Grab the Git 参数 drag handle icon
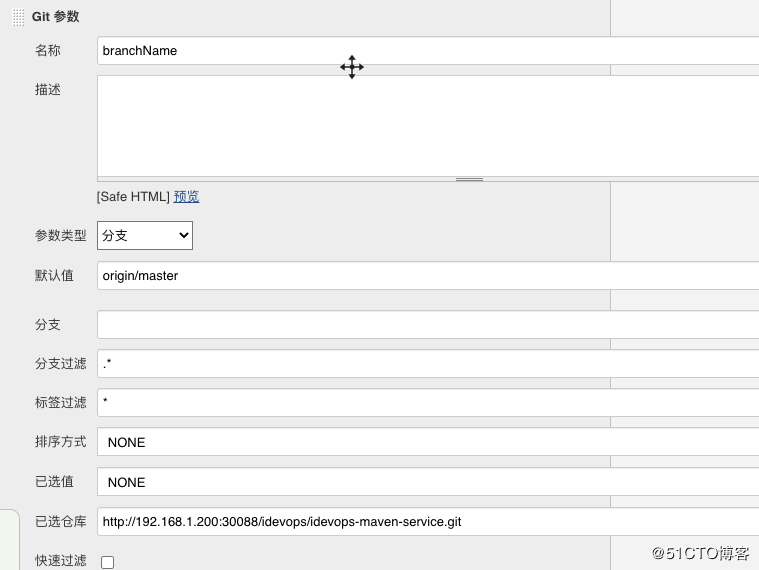 pos(18,17)
